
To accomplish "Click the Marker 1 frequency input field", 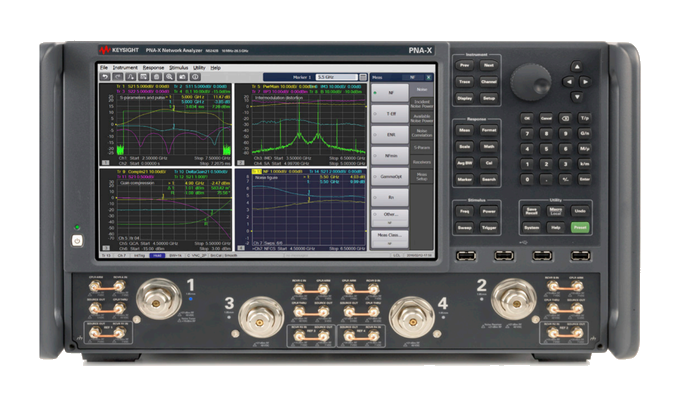I will tap(337, 77).
